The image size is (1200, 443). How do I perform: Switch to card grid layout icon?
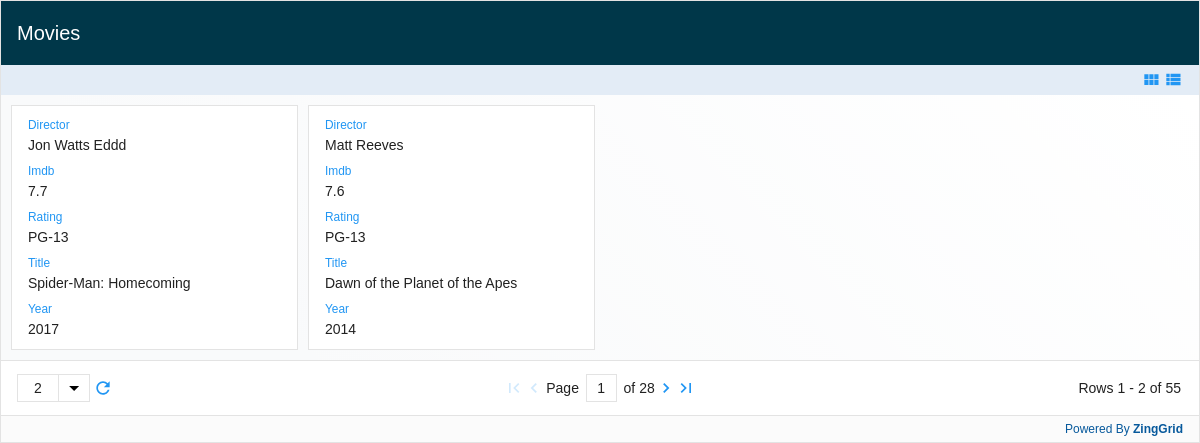(x=1151, y=80)
